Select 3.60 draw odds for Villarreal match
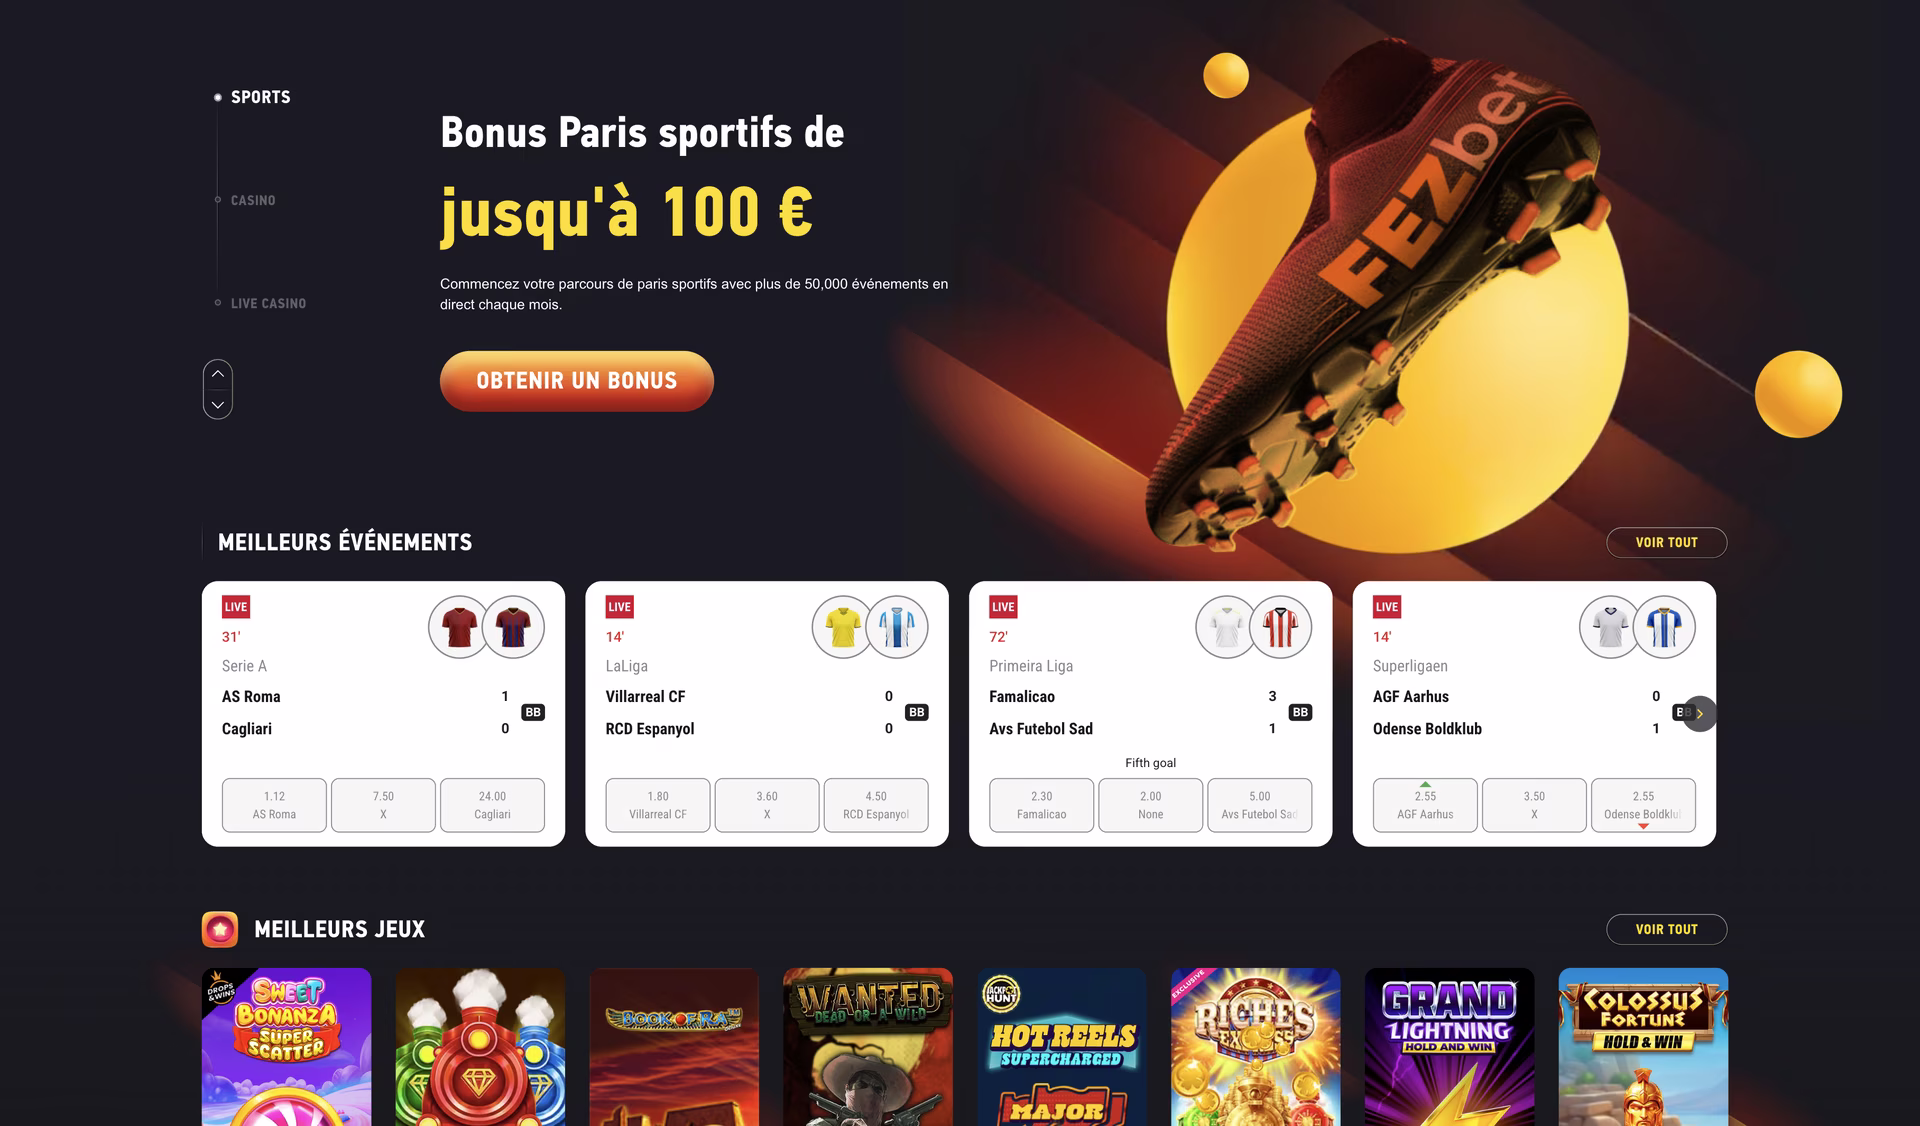 point(767,805)
